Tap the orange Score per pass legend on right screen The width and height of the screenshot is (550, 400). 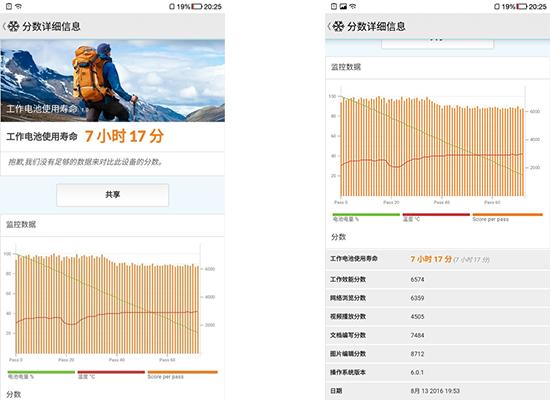(x=508, y=217)
